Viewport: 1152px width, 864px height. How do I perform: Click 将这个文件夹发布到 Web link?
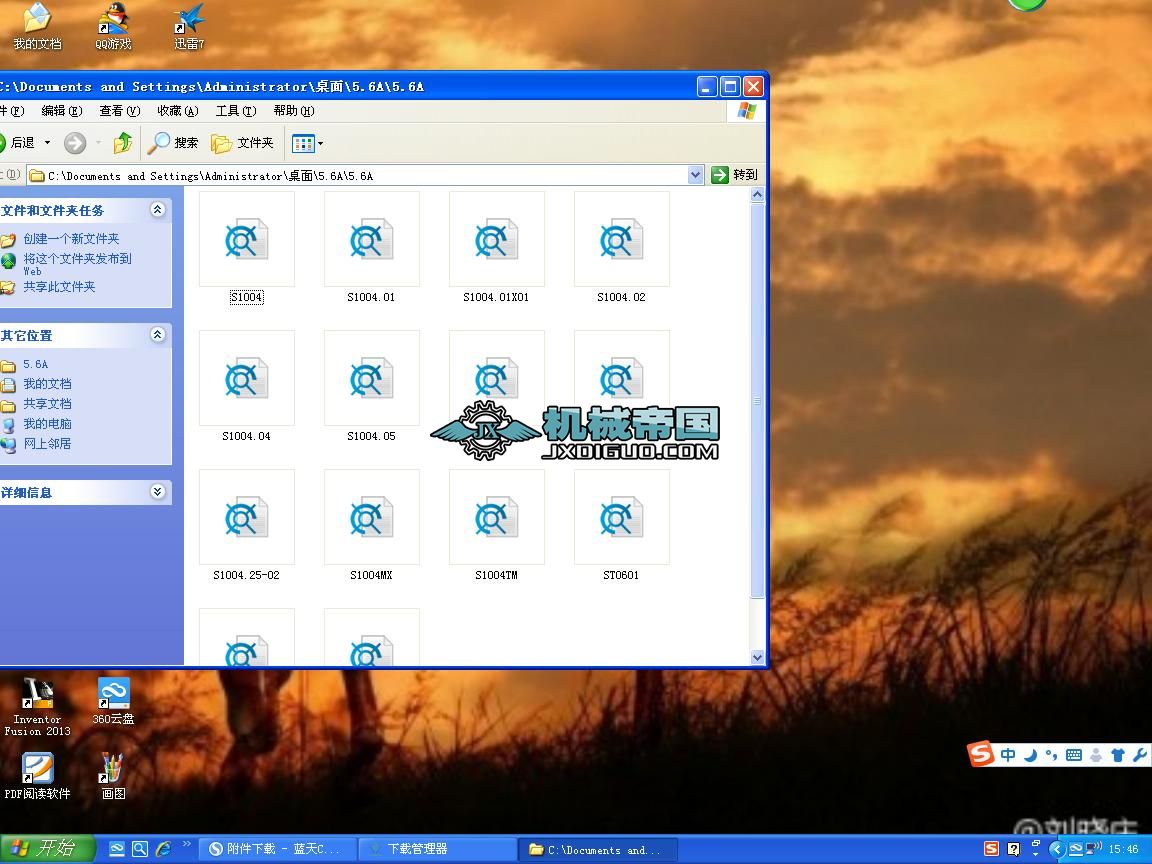tap(77, 264)
